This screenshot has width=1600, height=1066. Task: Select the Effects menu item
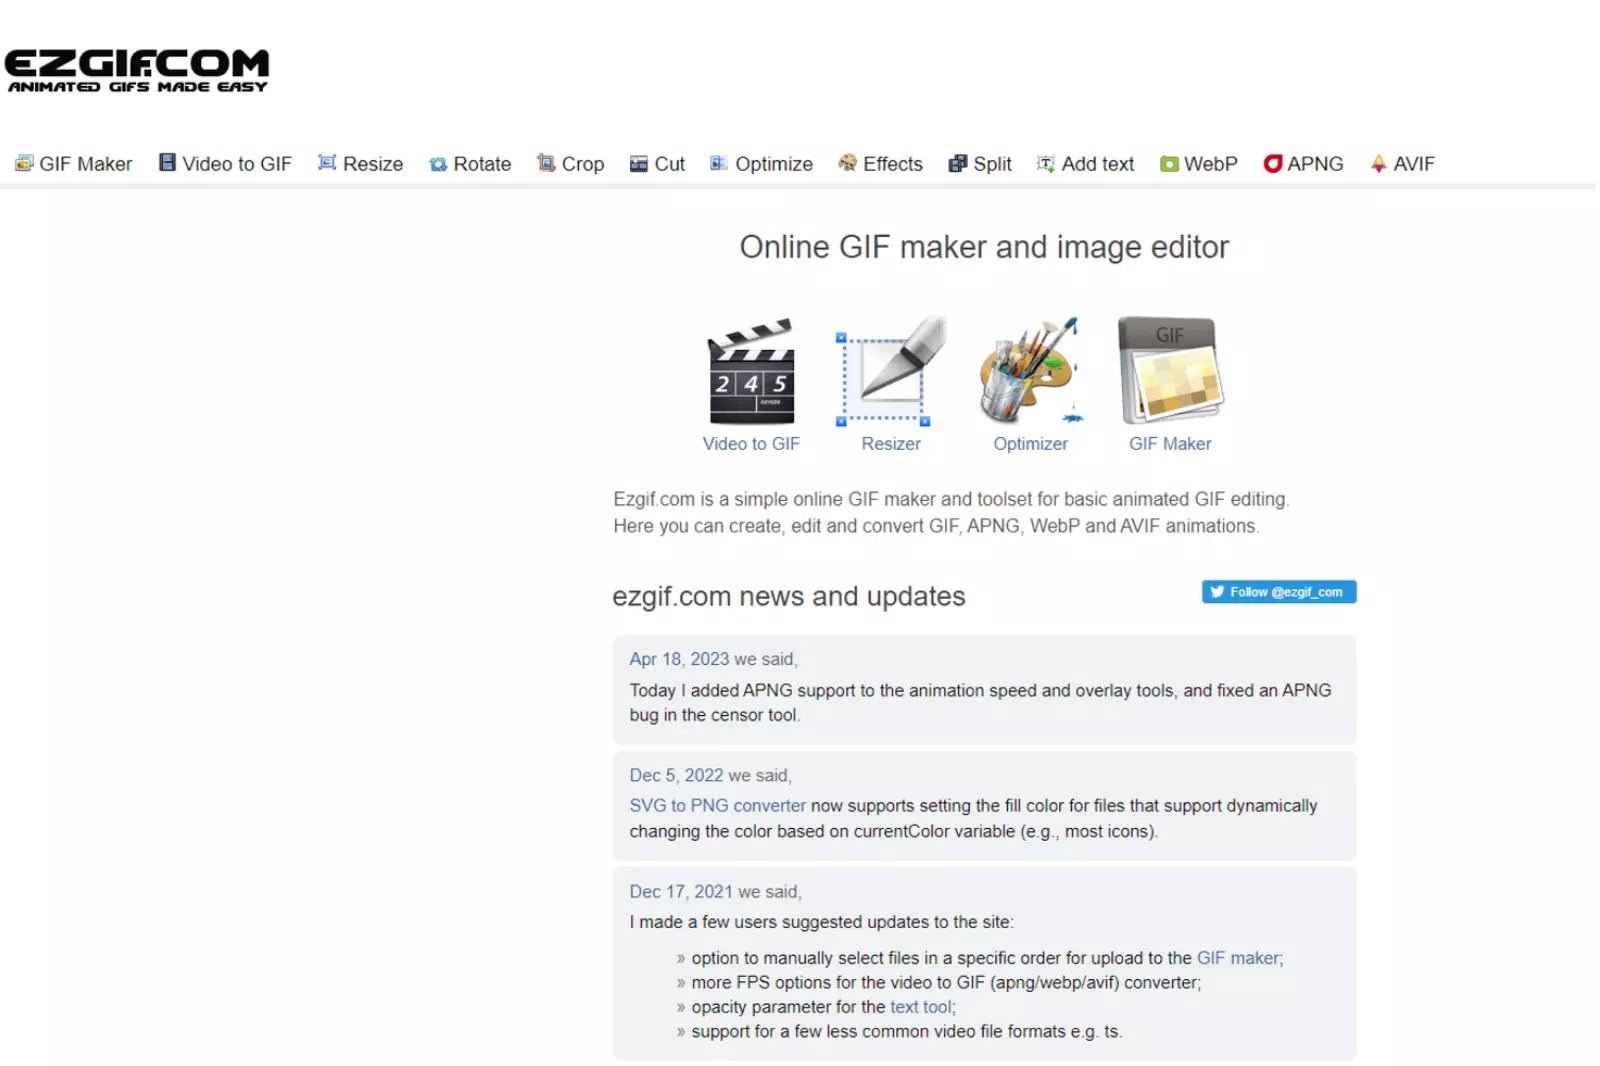pos(881,164)
